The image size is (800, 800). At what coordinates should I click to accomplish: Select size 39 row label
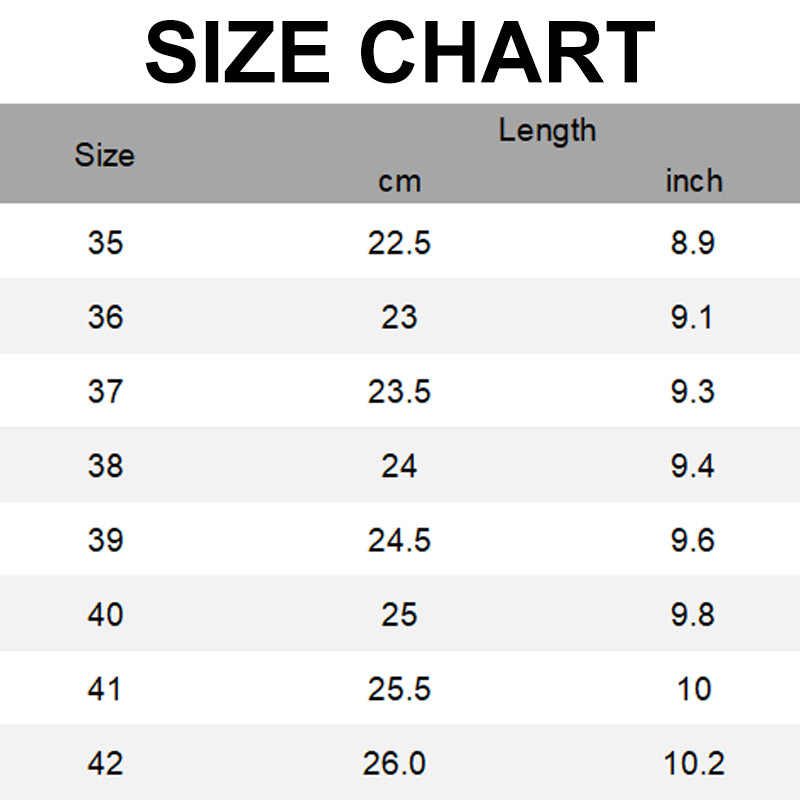coord(105,540)
